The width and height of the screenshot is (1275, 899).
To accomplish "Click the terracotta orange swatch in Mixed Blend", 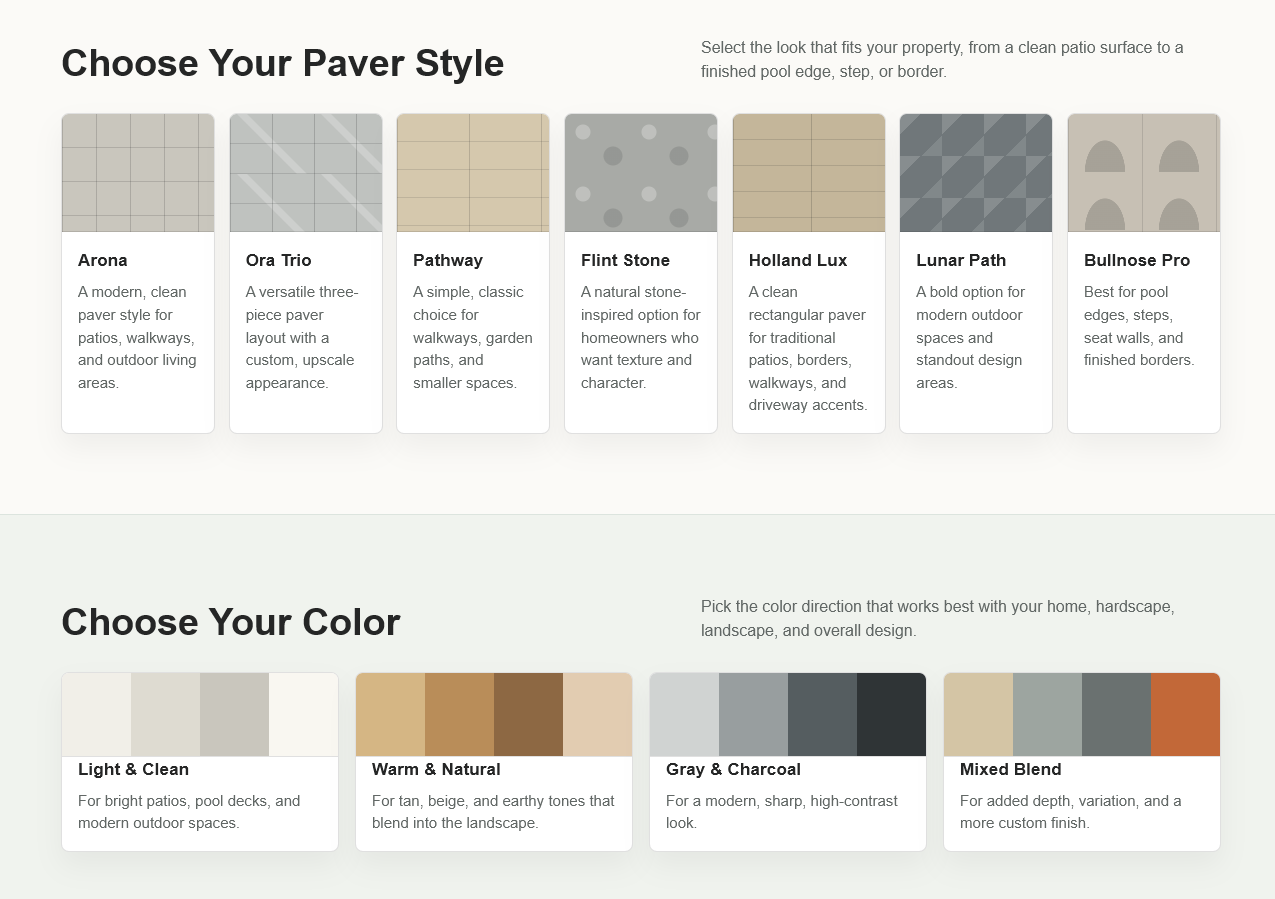I will coord(1185,715).
